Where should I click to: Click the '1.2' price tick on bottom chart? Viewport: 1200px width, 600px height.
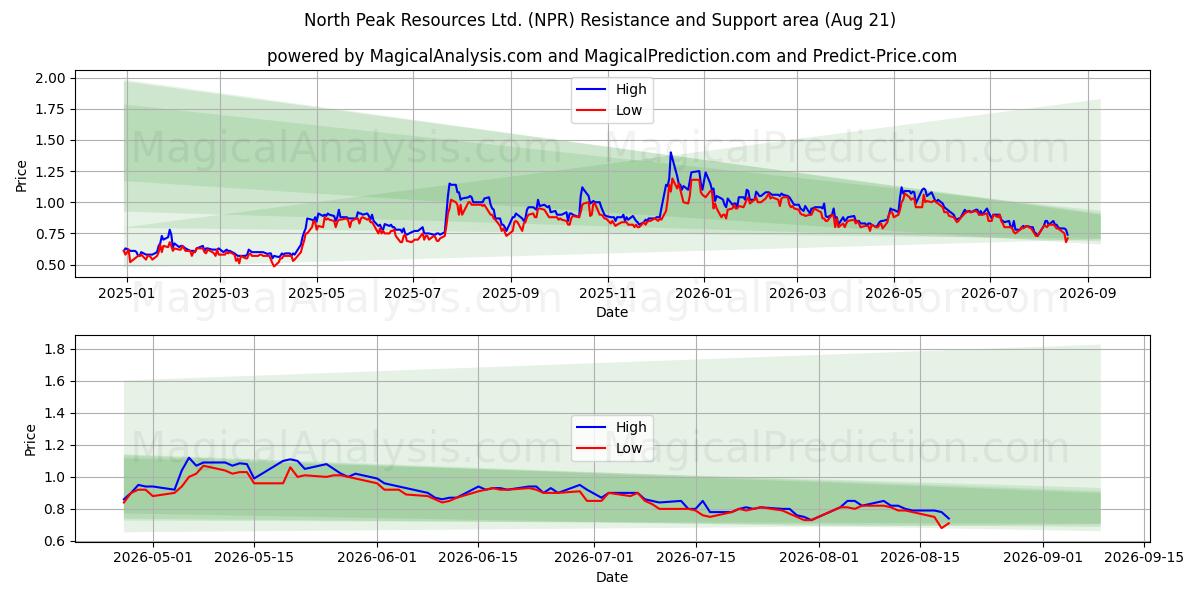click(55, 445)
